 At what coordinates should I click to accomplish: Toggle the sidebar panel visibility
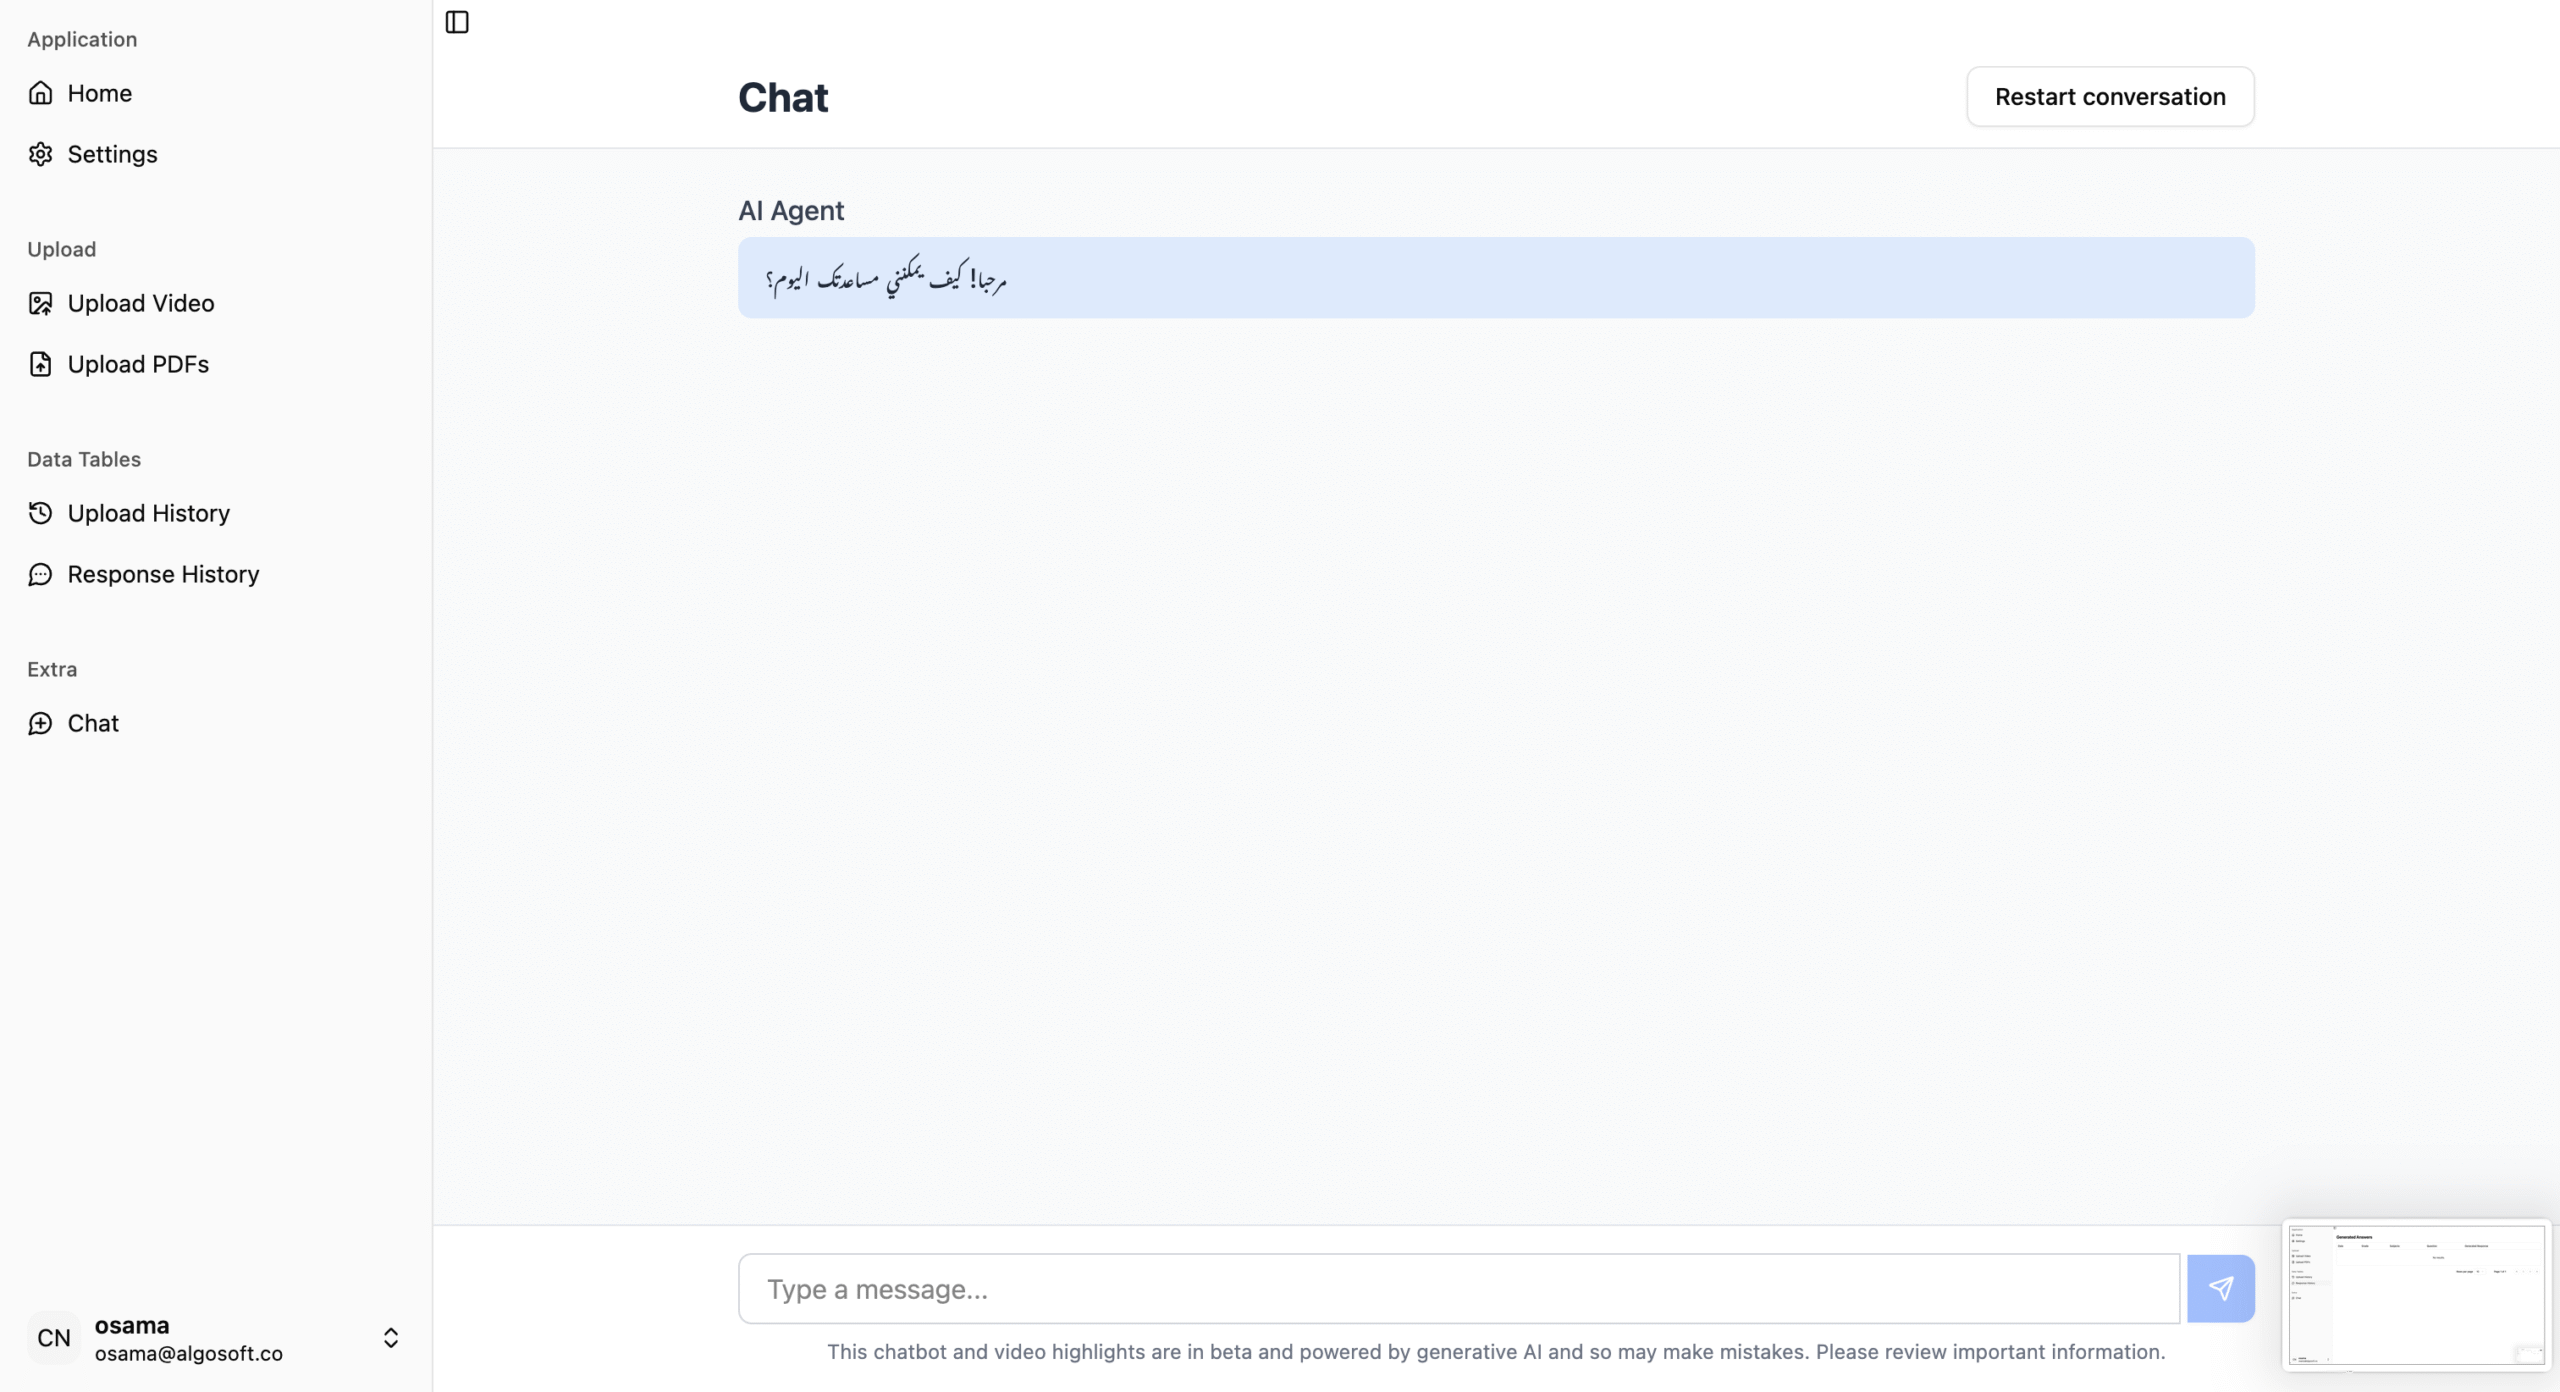click(x=457, y=22)
